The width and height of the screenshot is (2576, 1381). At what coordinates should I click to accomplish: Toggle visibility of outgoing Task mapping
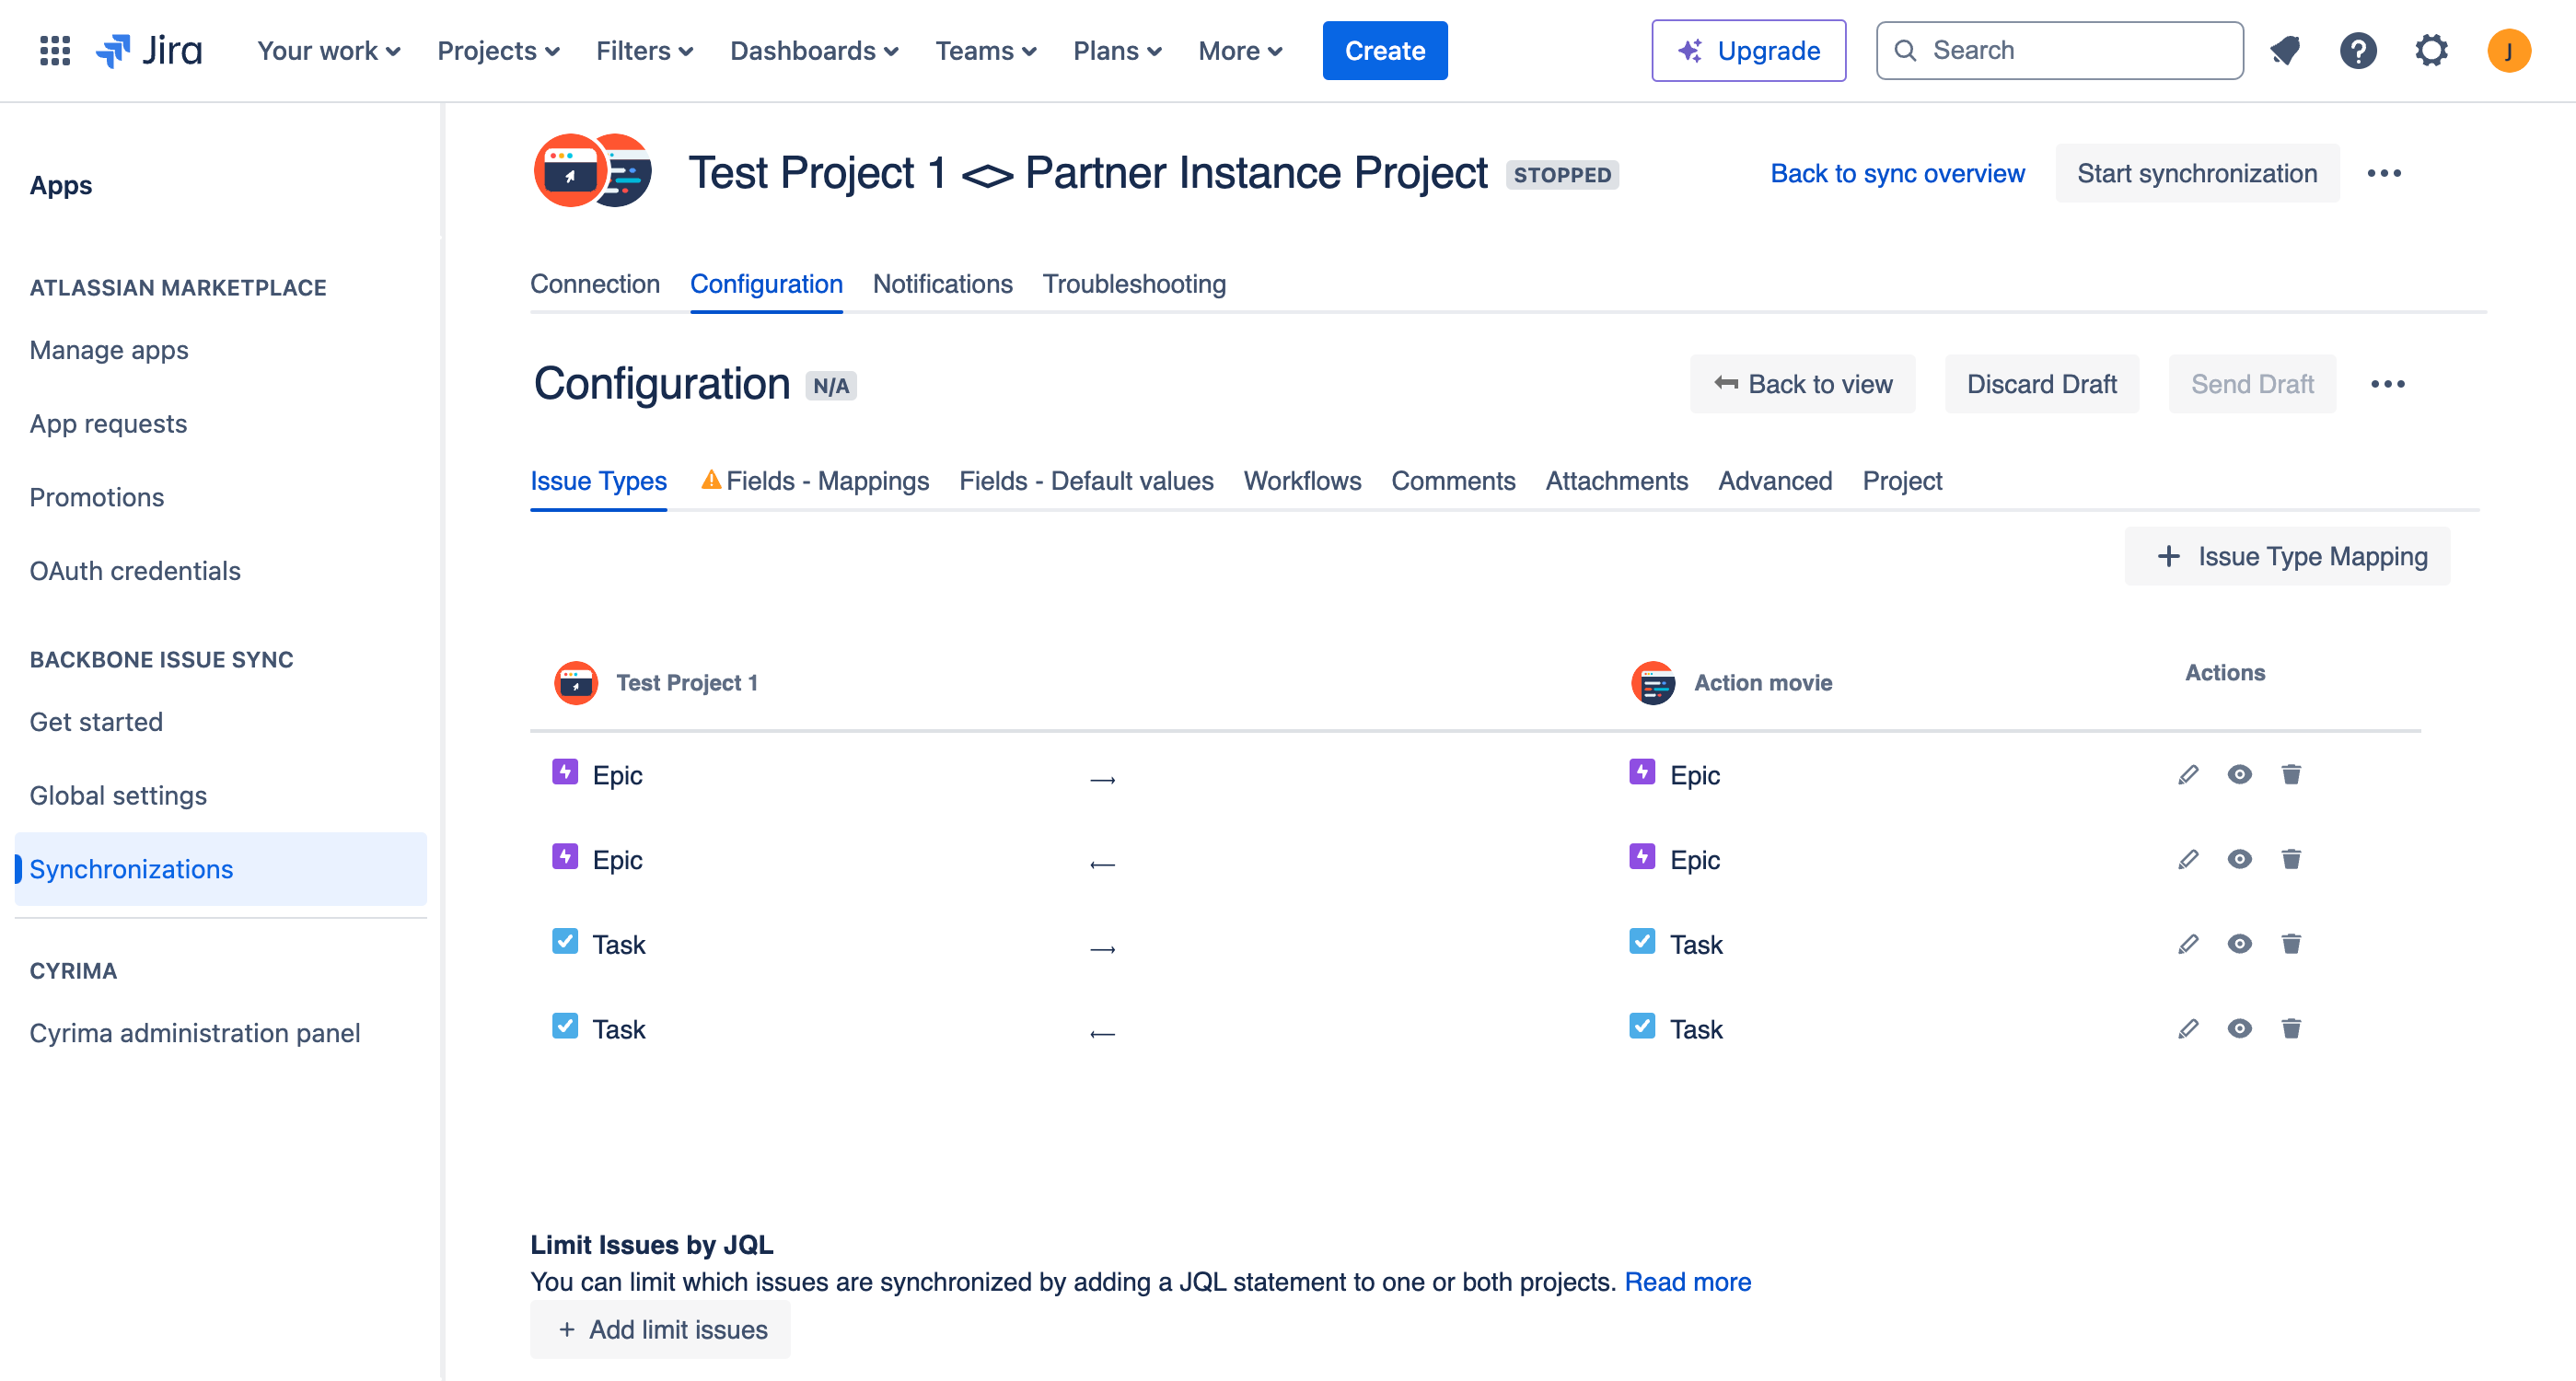pyautogui.click(x=2240, y=944)
